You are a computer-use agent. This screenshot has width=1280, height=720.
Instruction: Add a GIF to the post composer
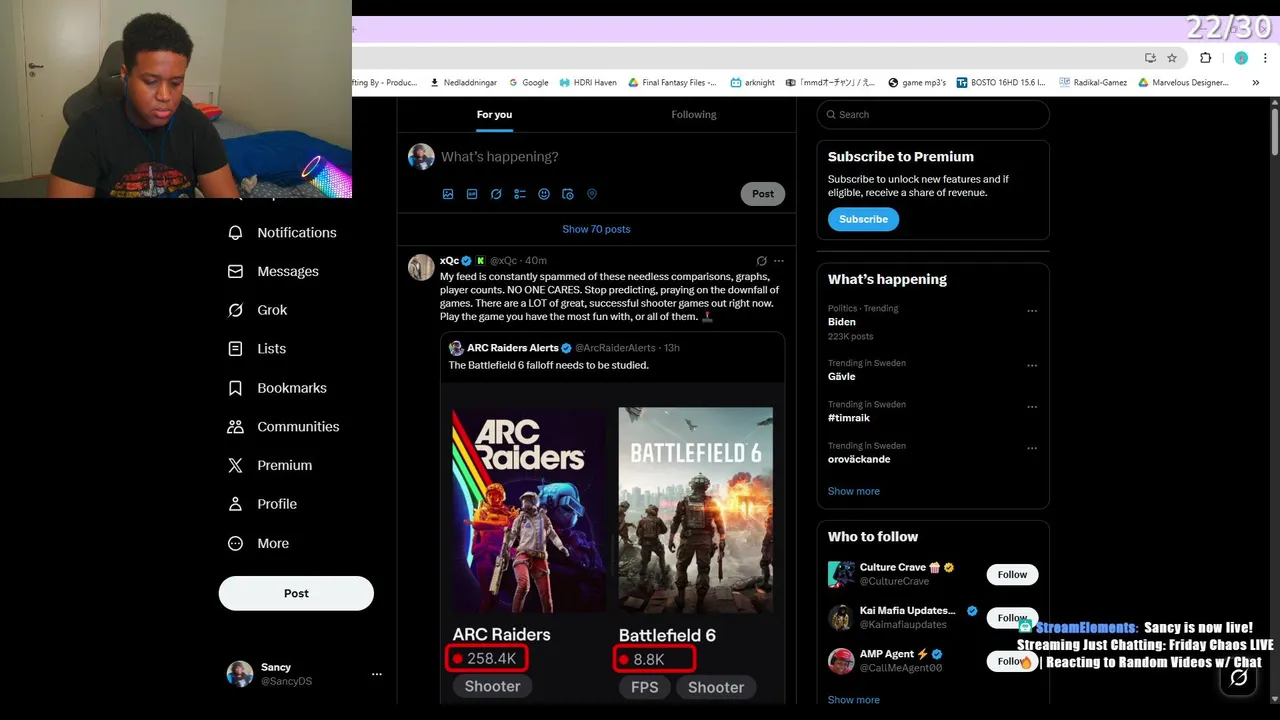472,194
